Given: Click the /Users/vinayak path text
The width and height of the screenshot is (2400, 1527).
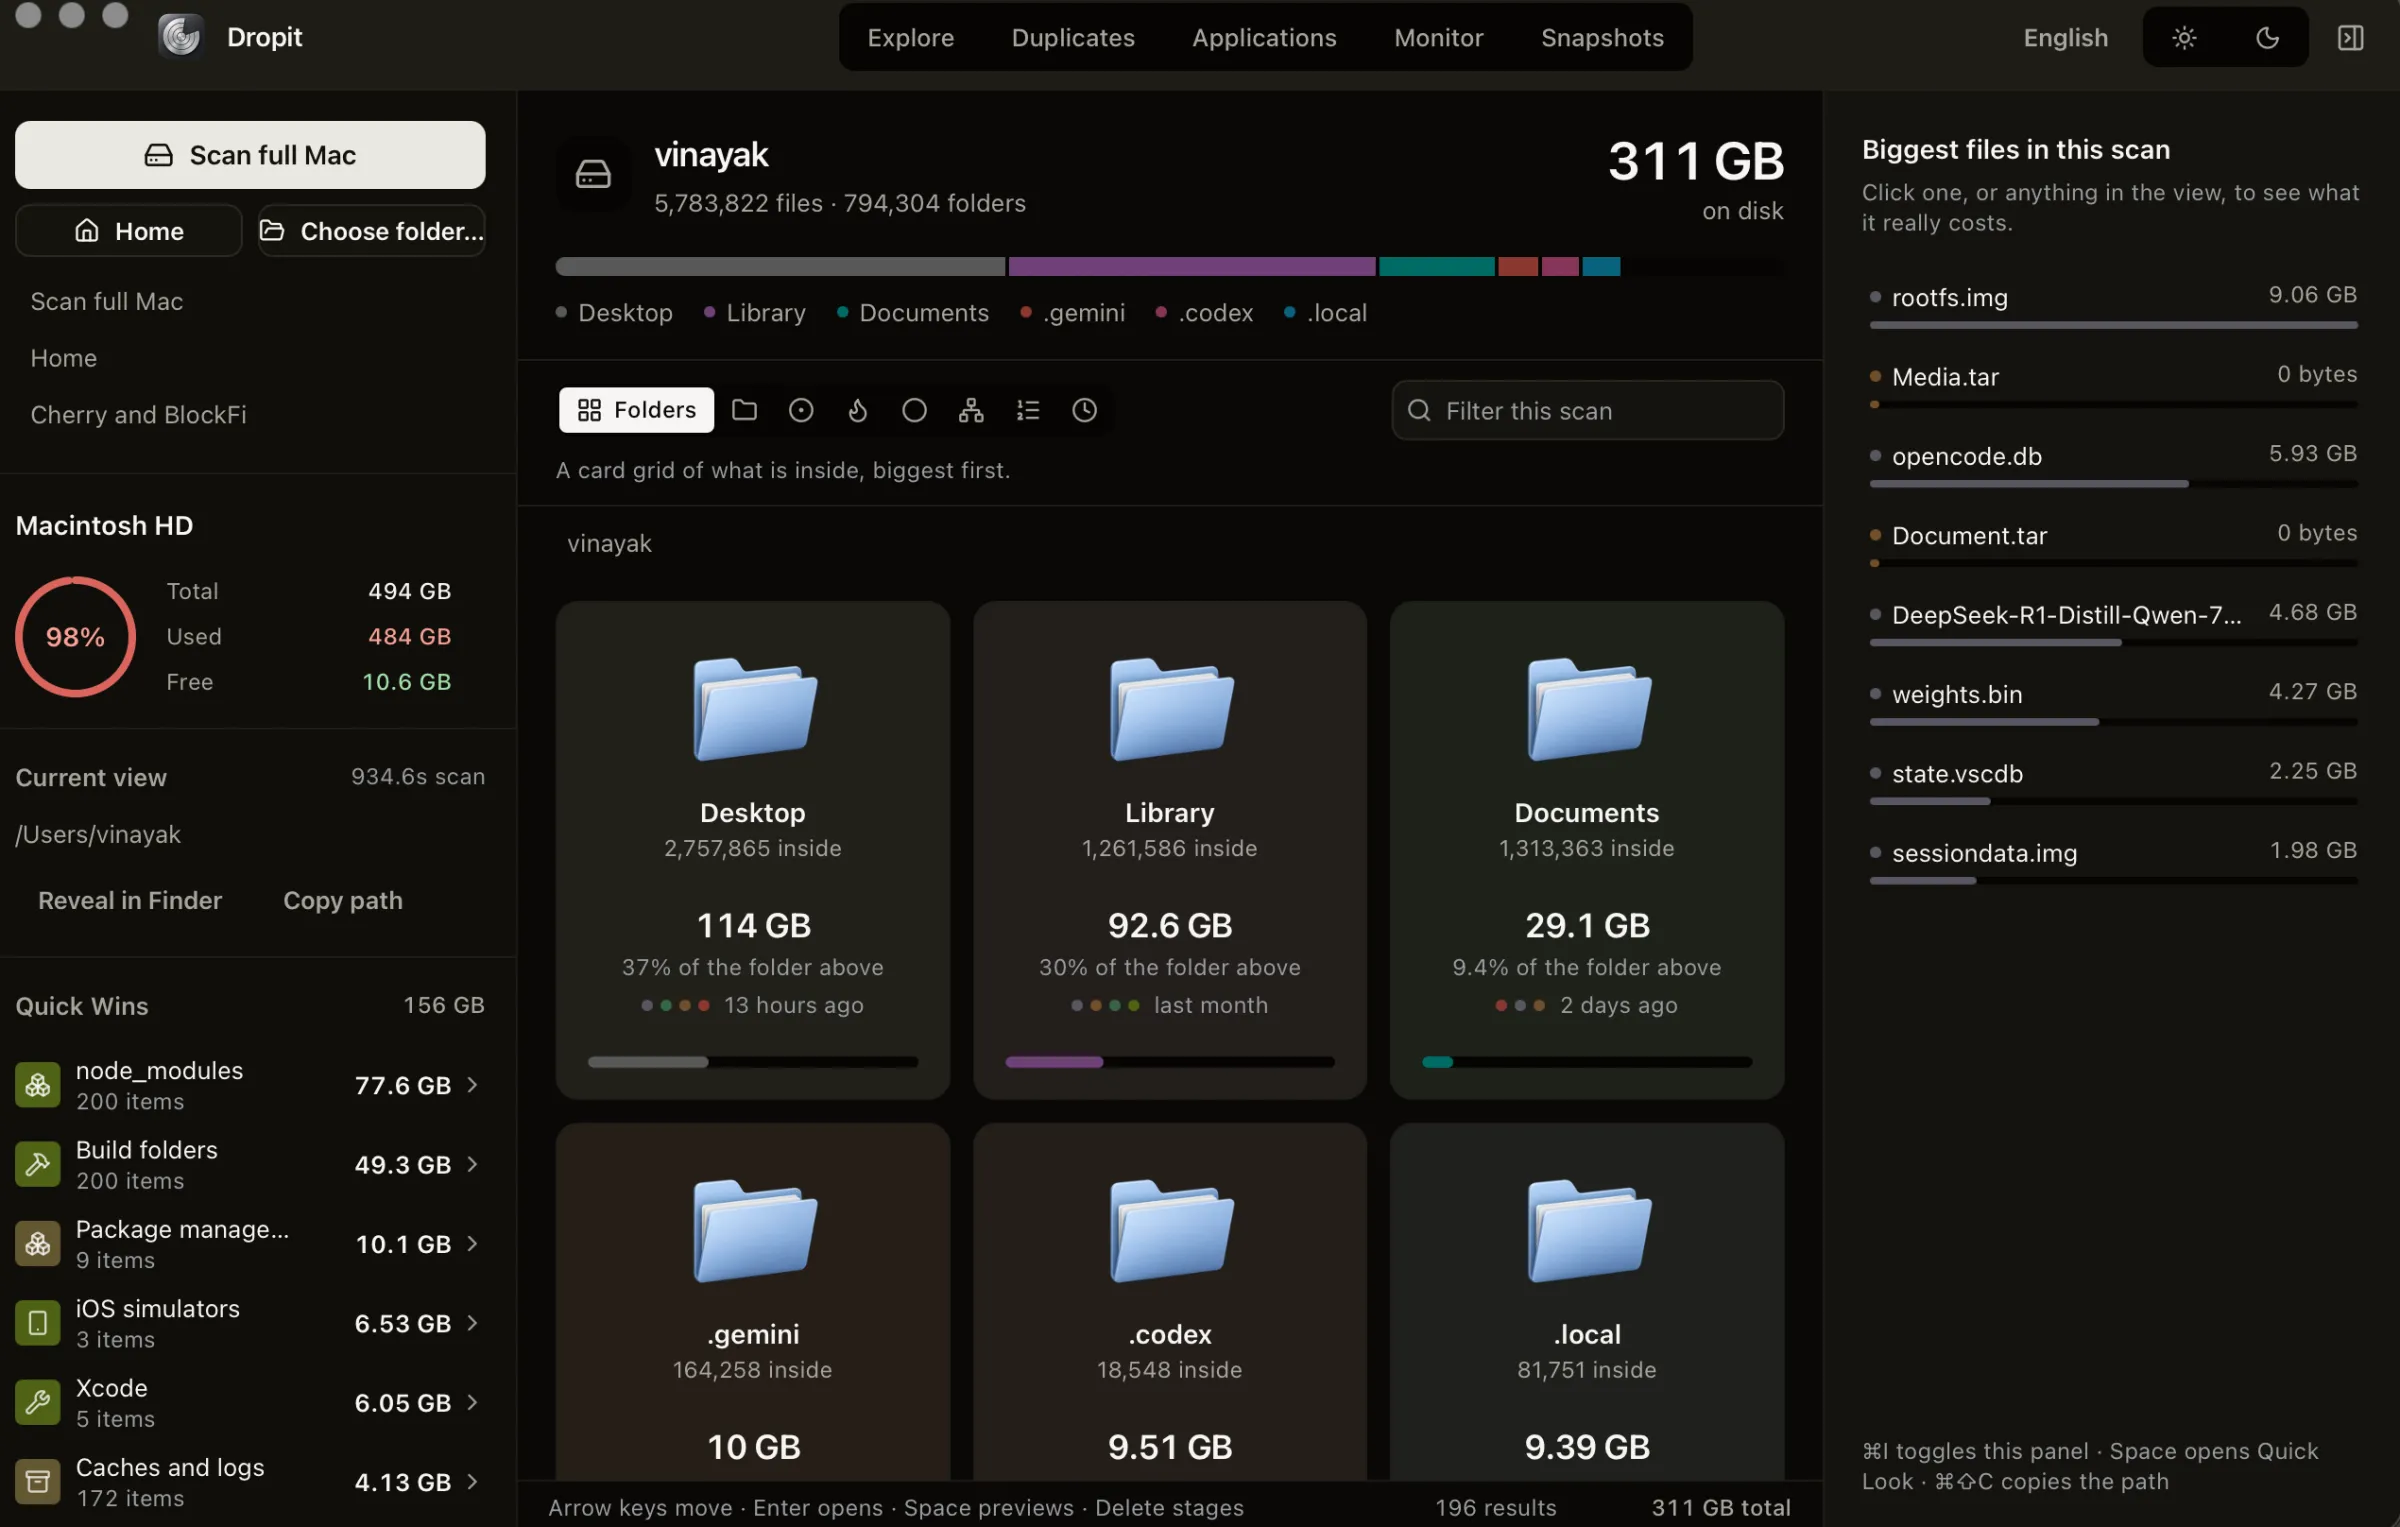Looking at the screenshot, I should click(98, 835).
